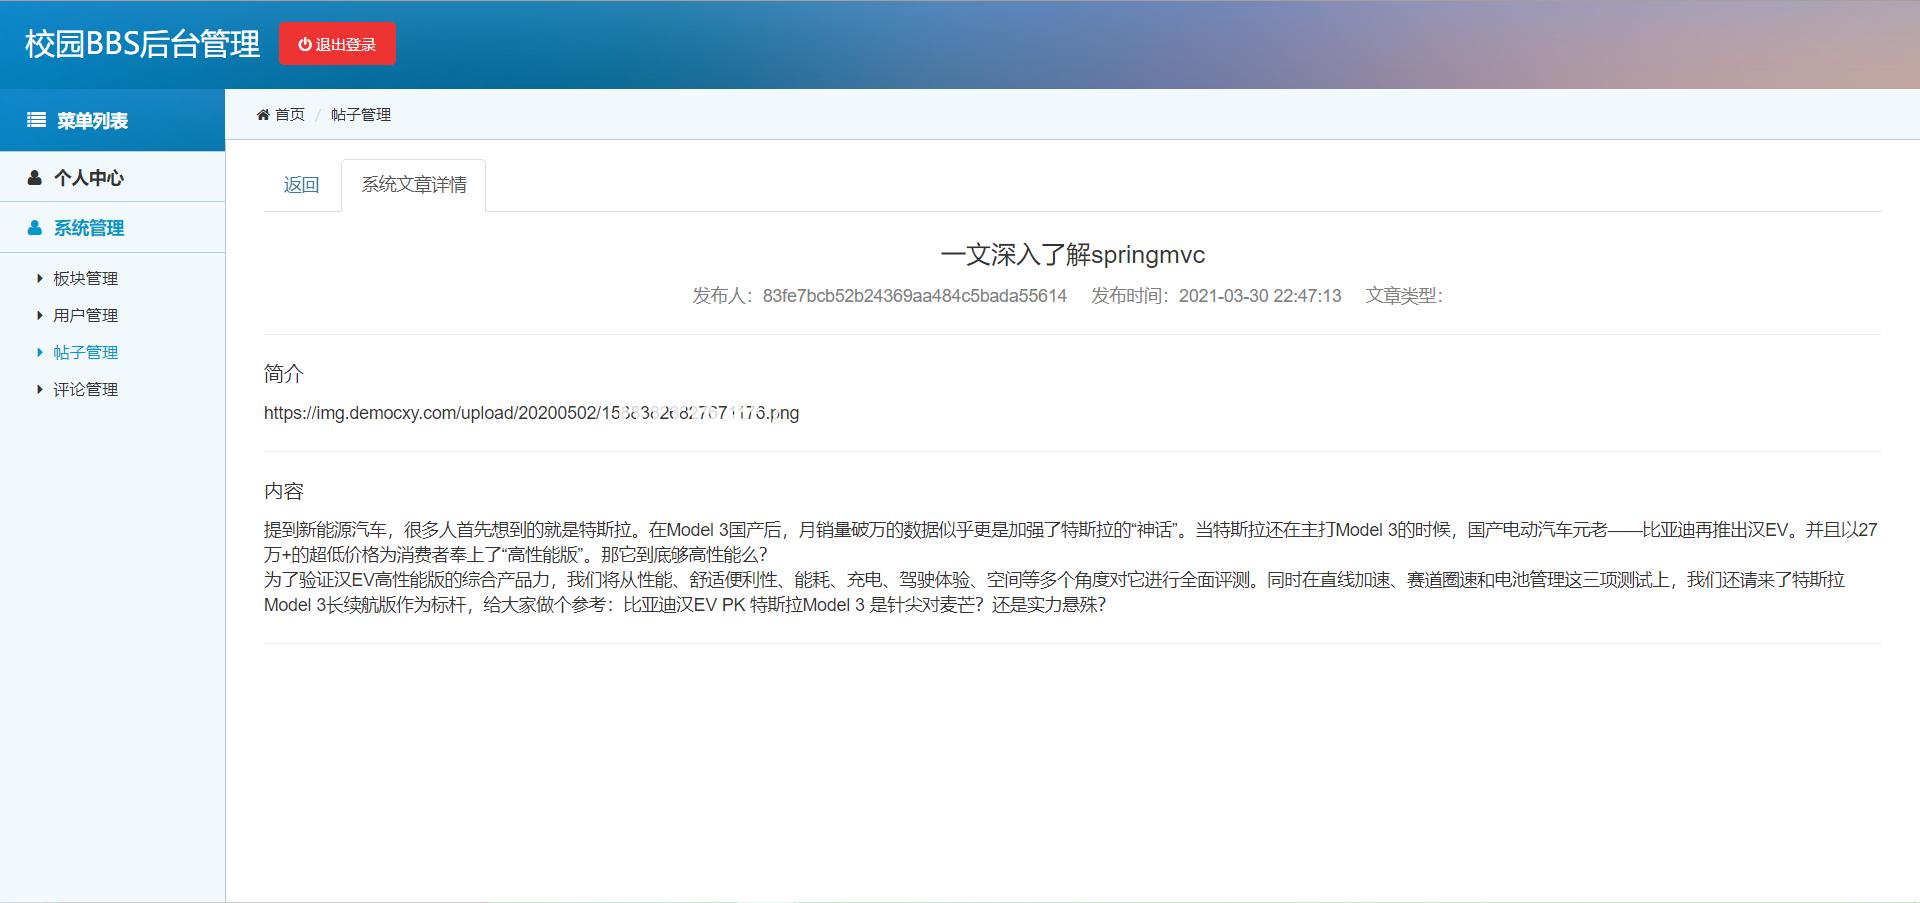Click the power icon on 退出登录 button
The height and width of the screenshot is (903, 1920).
pyautogui.click(x=303, y=43)
